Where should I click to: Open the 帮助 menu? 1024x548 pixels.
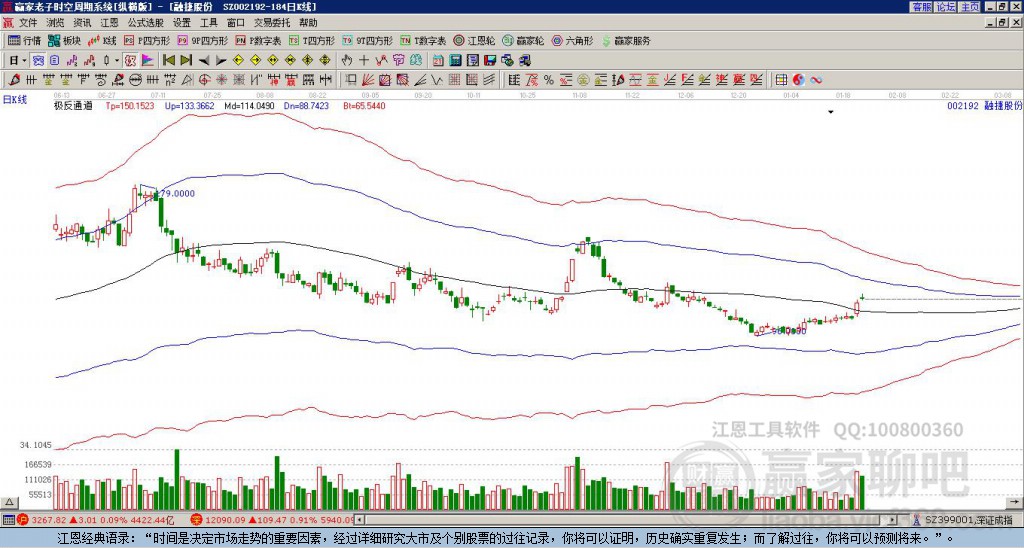308,23
